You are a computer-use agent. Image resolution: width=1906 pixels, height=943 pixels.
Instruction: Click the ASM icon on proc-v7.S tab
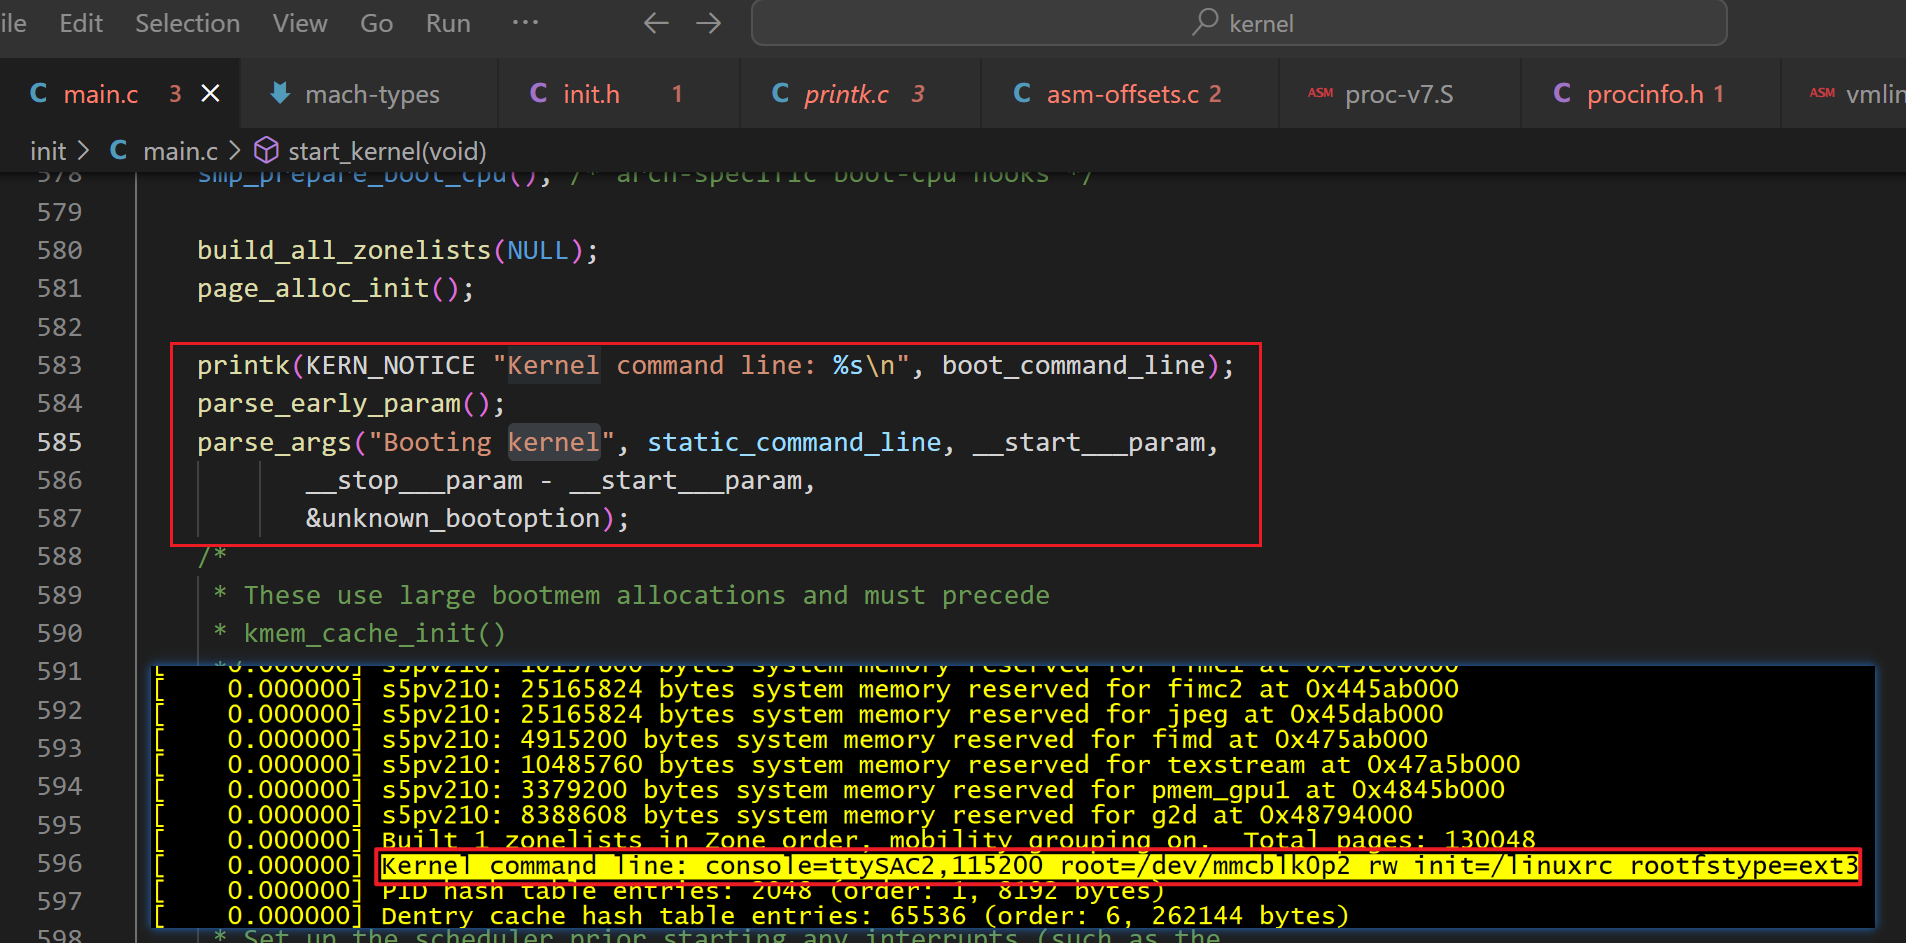pyautogui.click(x=1321, y=93)
